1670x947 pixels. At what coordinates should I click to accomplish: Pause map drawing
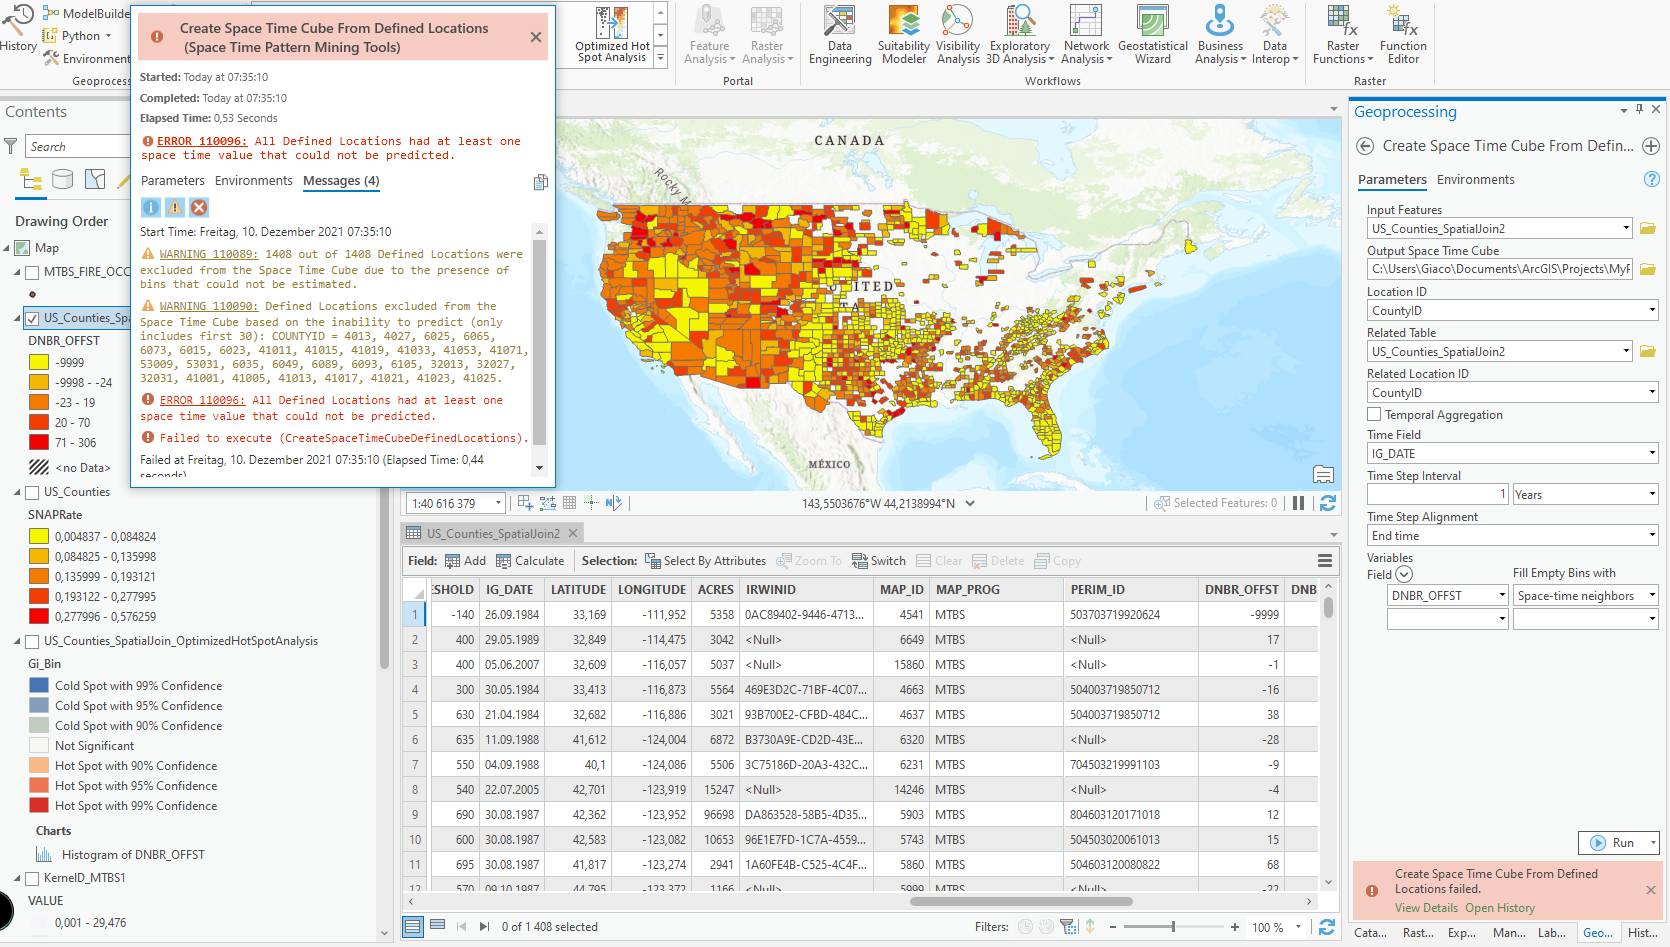pyautogui.click(x=1298, y=503)
